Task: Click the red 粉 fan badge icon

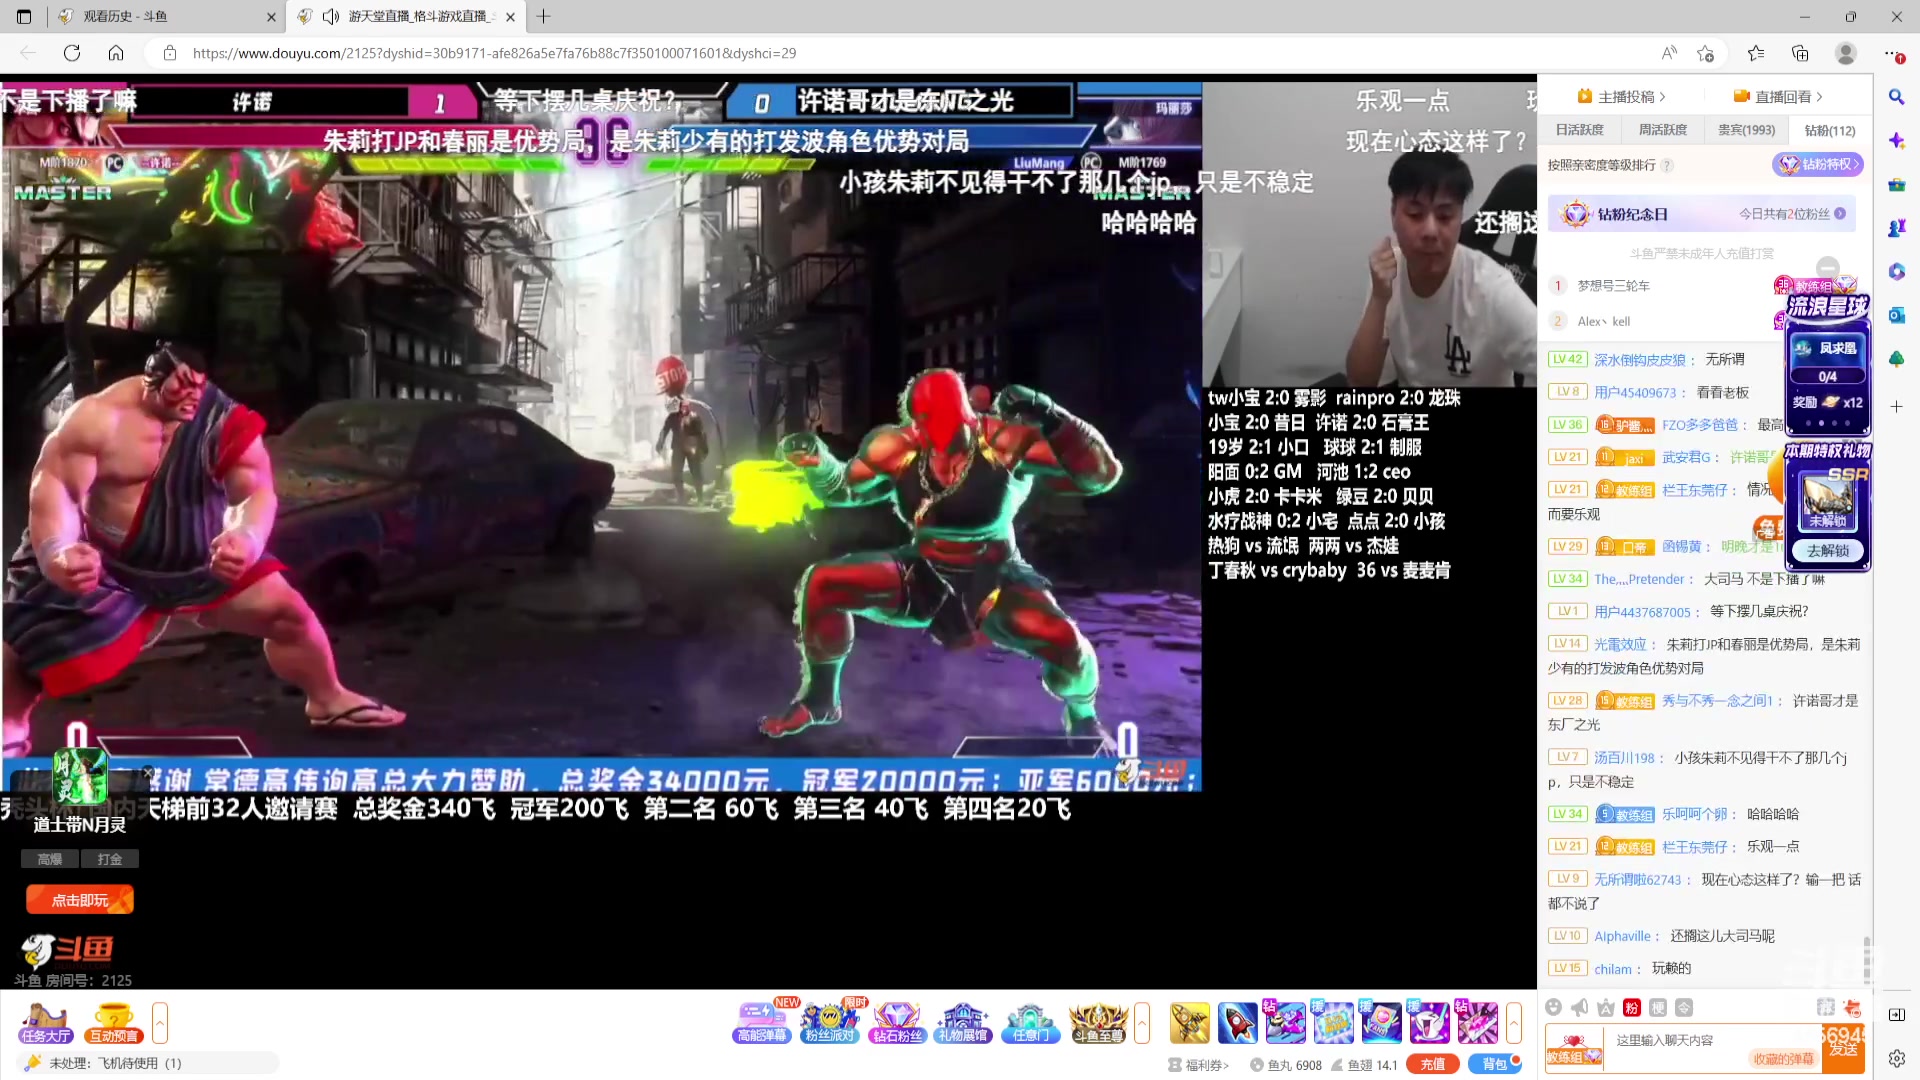Action: 1632,1007
